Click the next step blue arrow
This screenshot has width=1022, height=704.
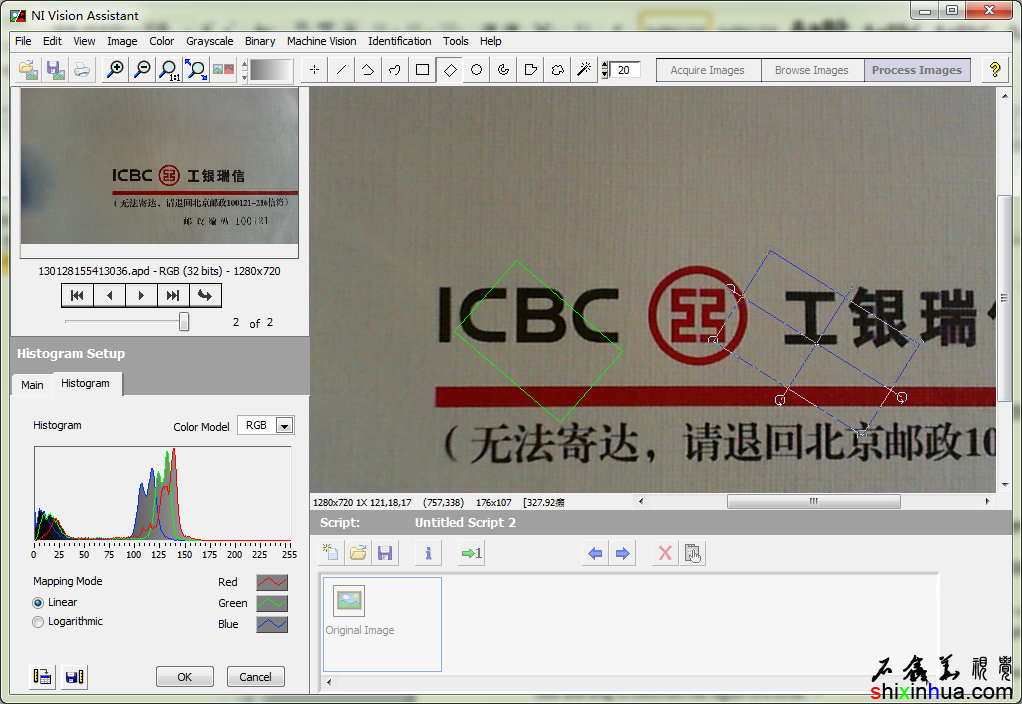coord(622,553)
